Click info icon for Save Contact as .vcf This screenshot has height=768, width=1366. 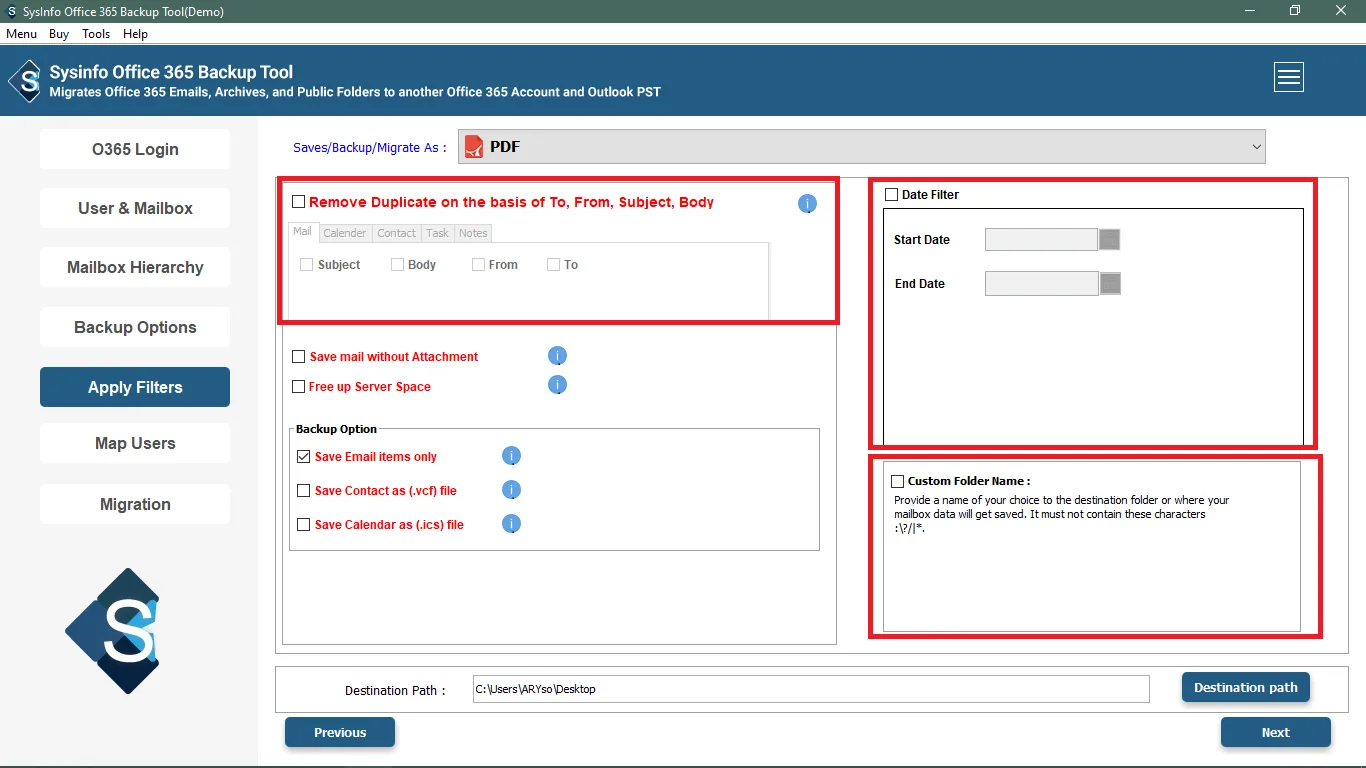[x=511, y=490]
